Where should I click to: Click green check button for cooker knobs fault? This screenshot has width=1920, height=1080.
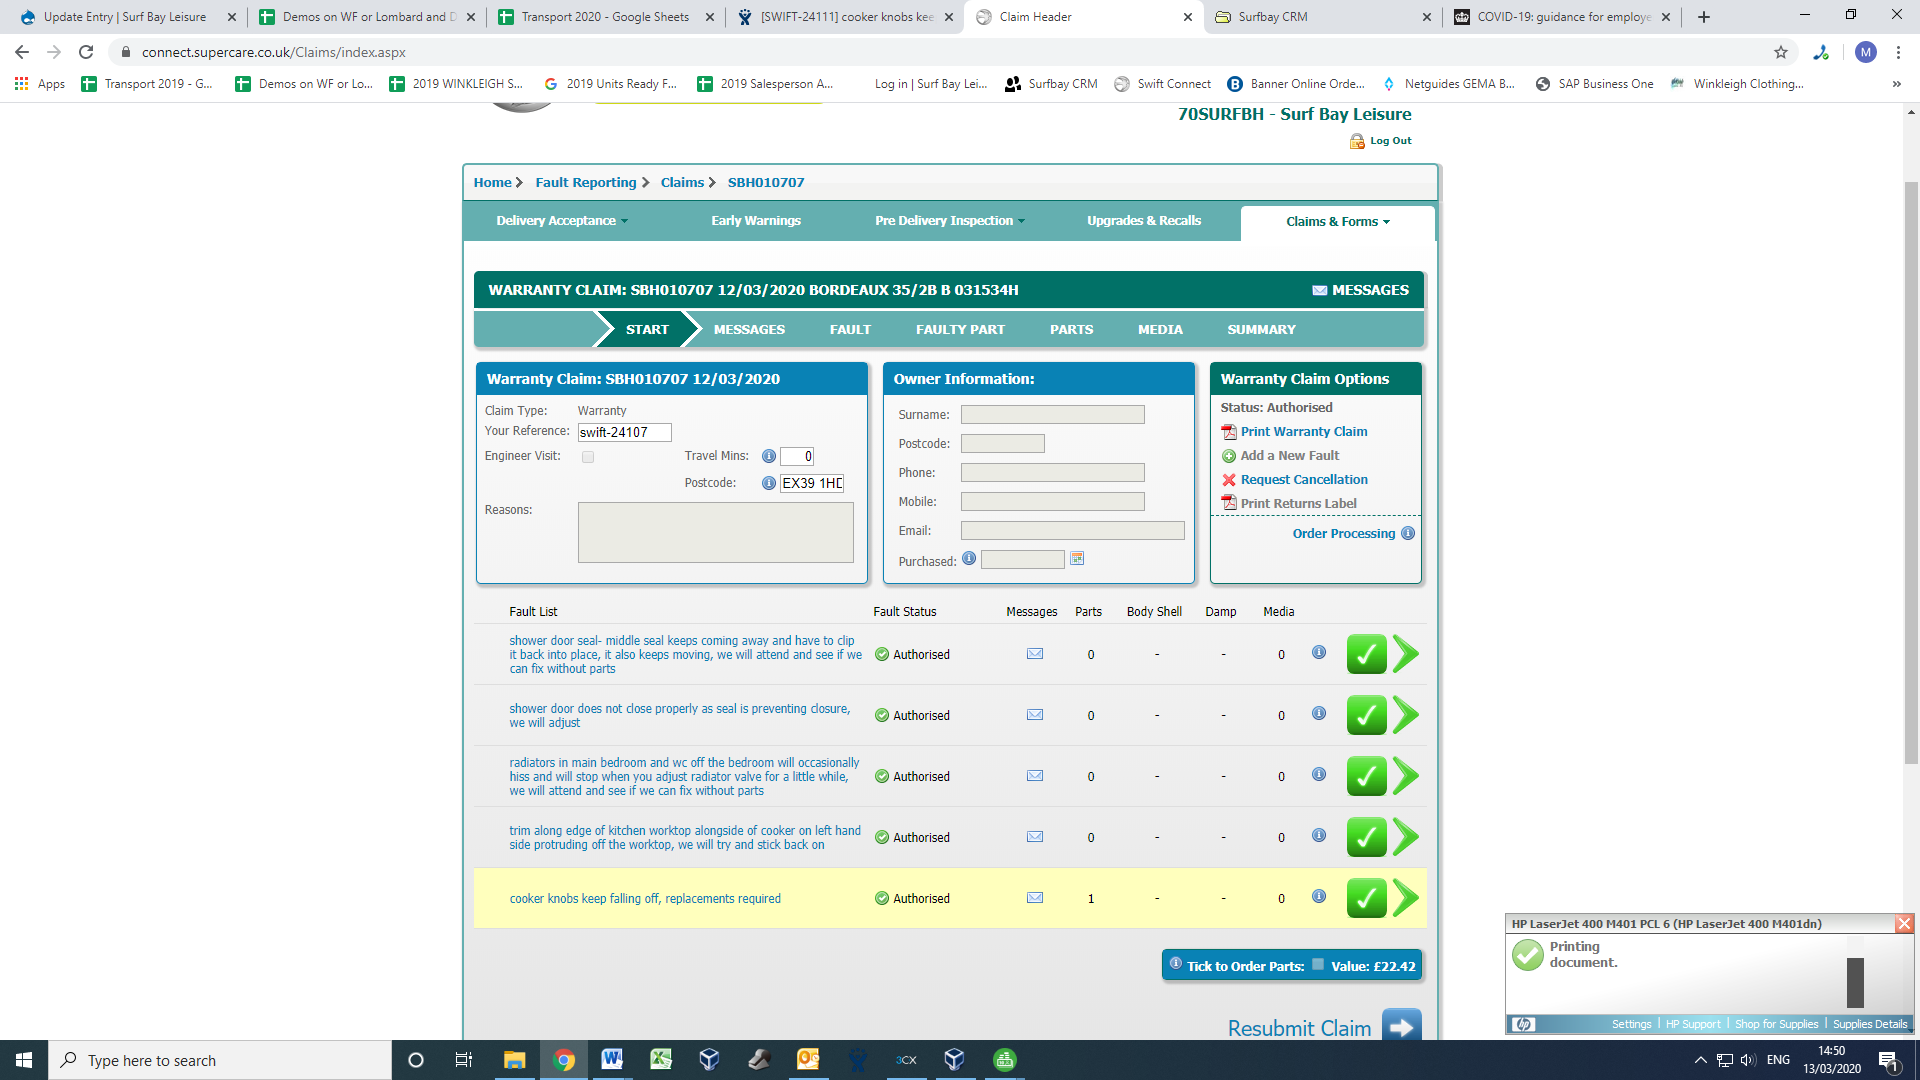tap(1366, 898)
